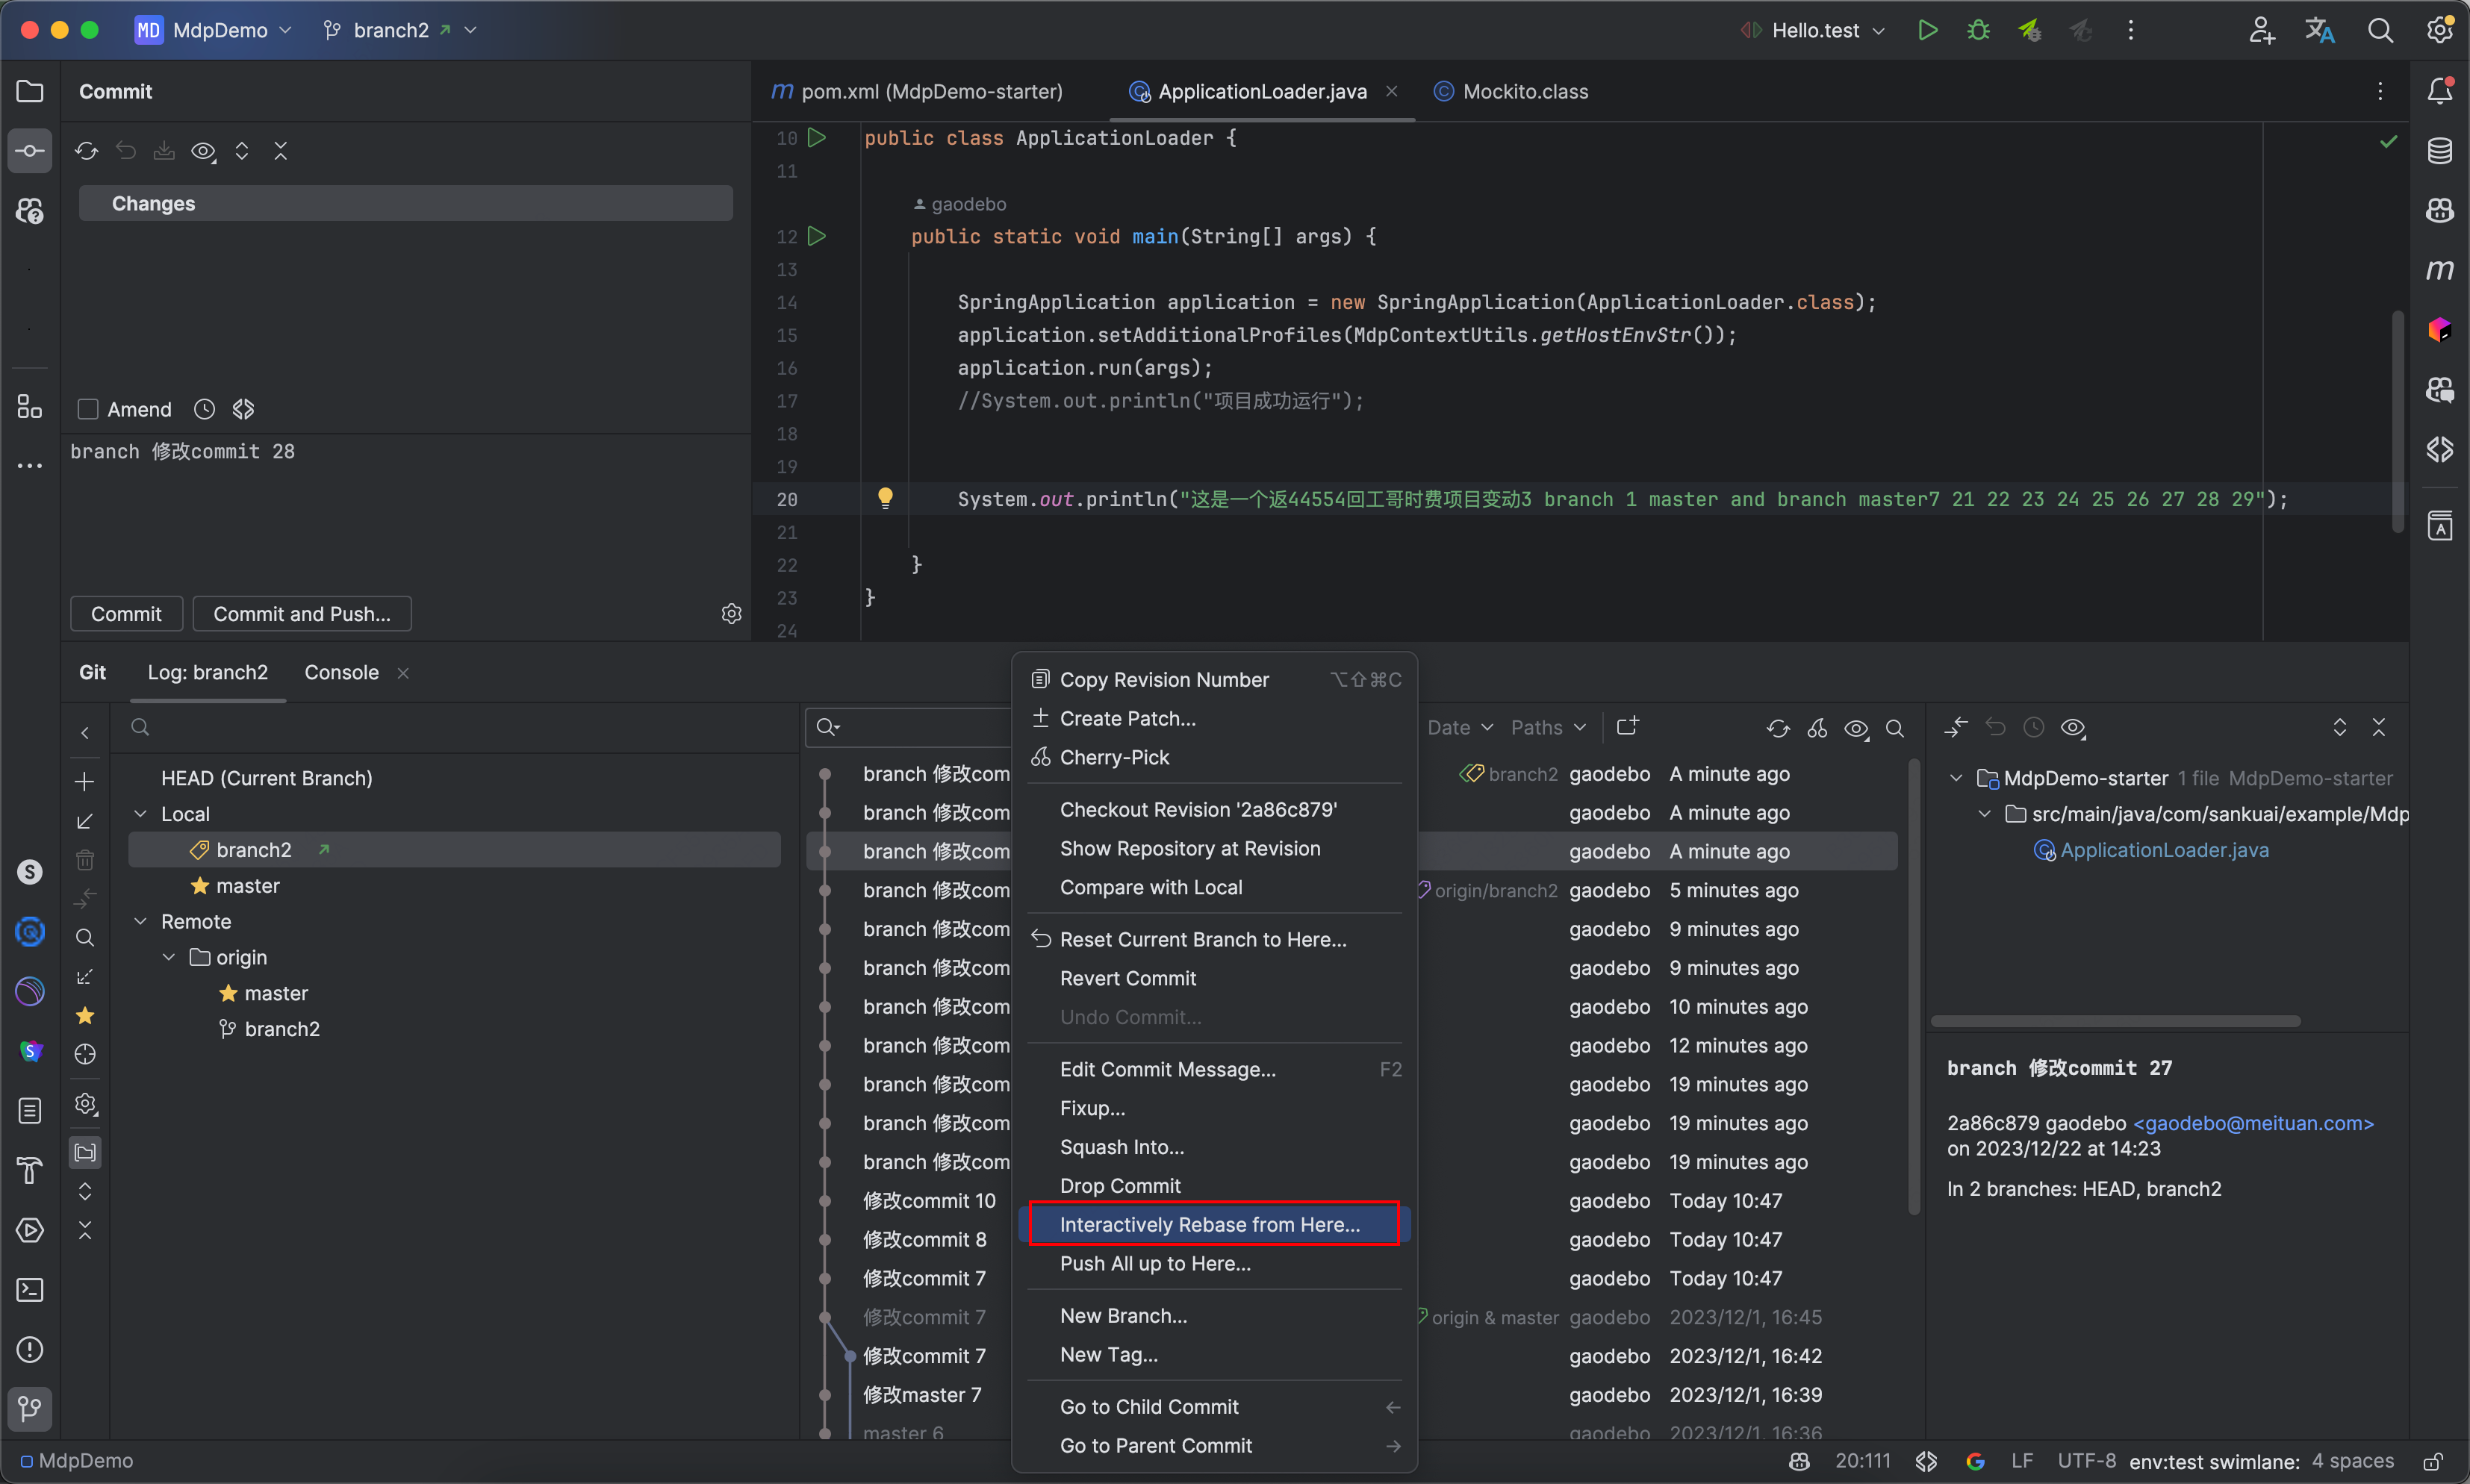
Task: Toggle favorite star on local master branch
Action: pyautogui.click(x=200, y=886)
